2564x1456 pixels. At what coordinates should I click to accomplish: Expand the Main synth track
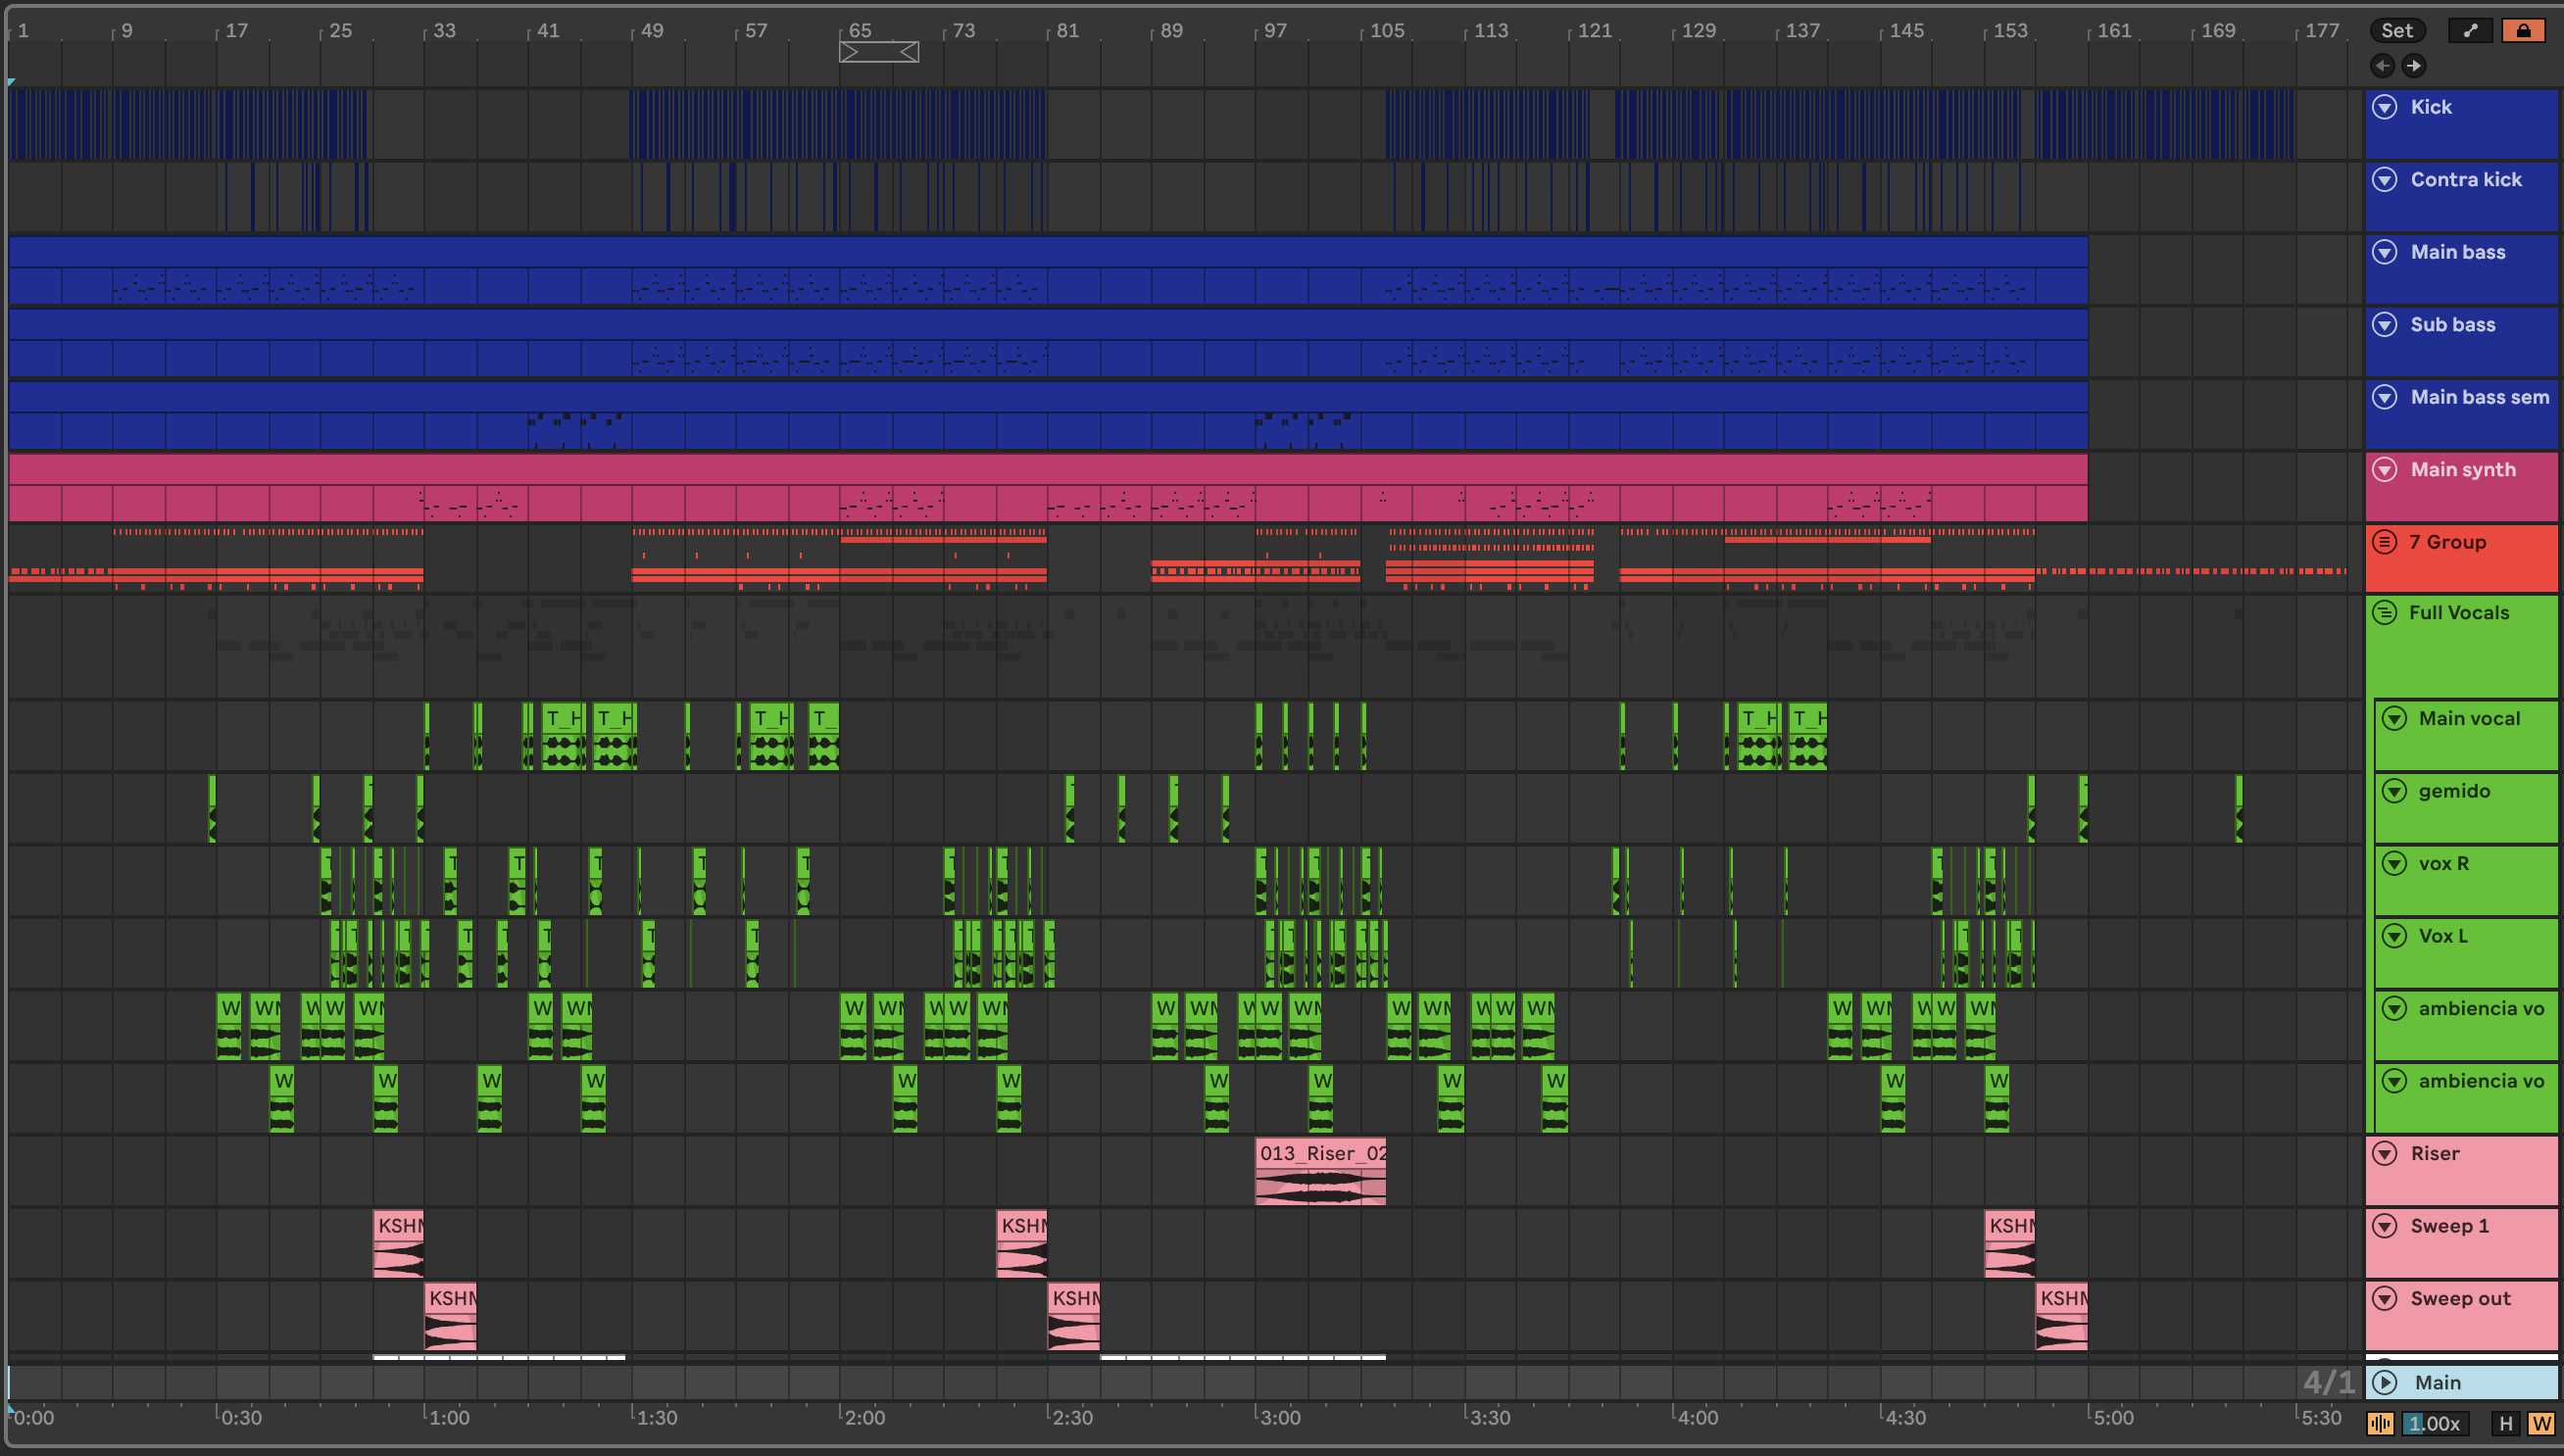tap(2385, 470)
